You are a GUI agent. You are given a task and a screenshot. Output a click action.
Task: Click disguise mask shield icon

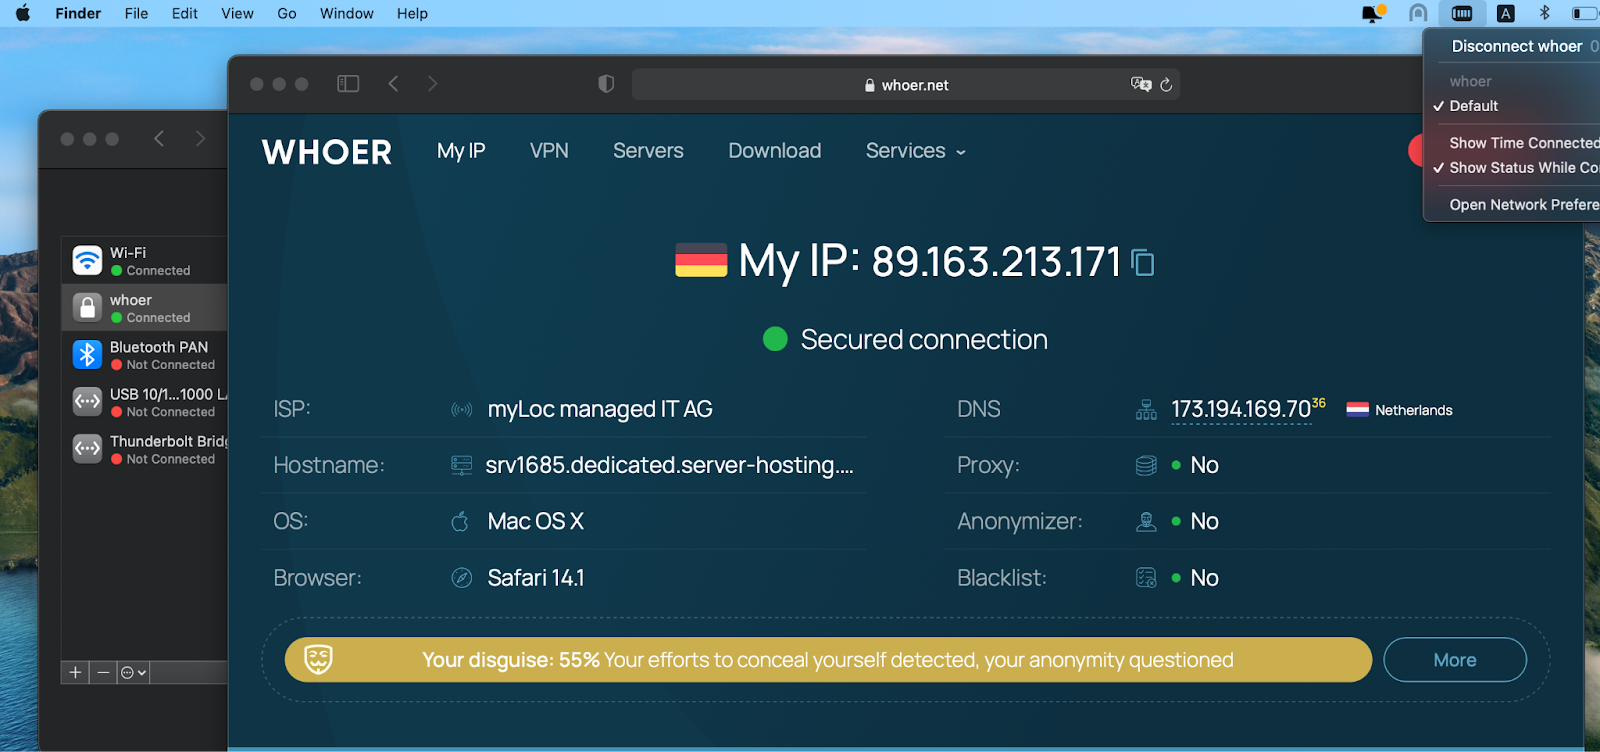click(x=318, y=659)
